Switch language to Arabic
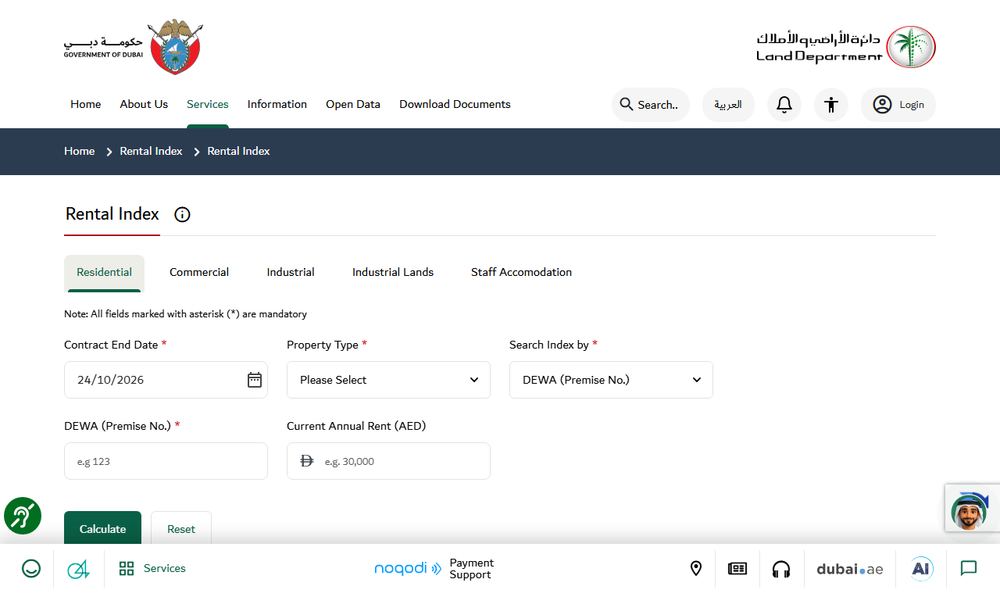Screen dimensions: 1000x594 click(728, 105)
